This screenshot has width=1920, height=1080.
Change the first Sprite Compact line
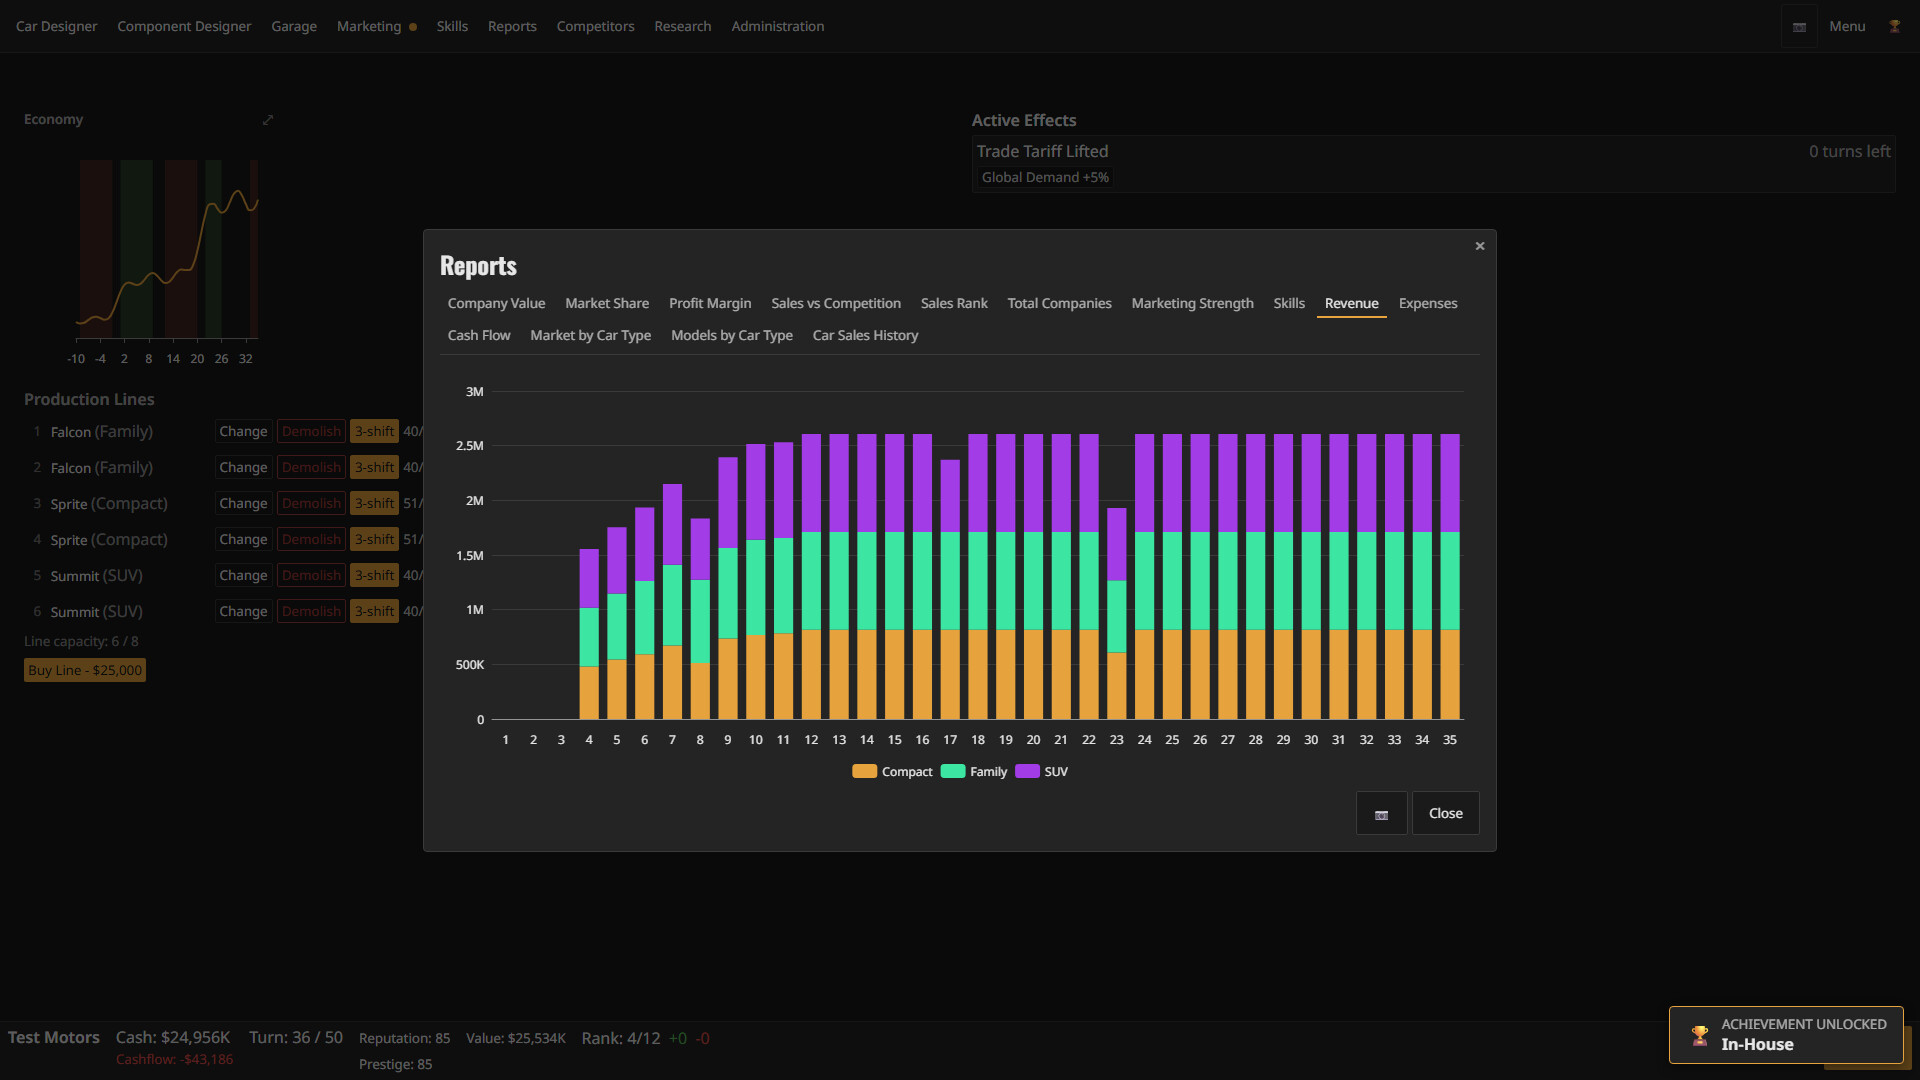coord(243,504)
